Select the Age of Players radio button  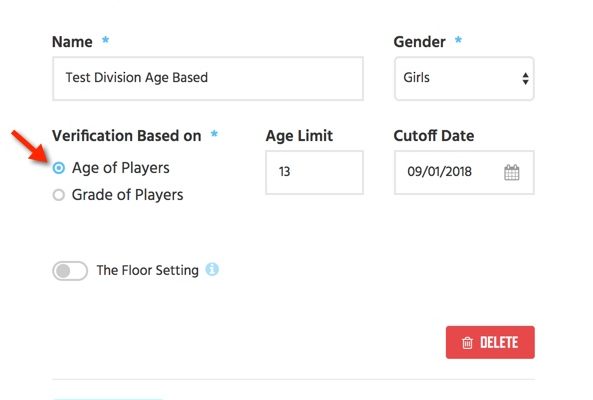[x=59, y=167]
